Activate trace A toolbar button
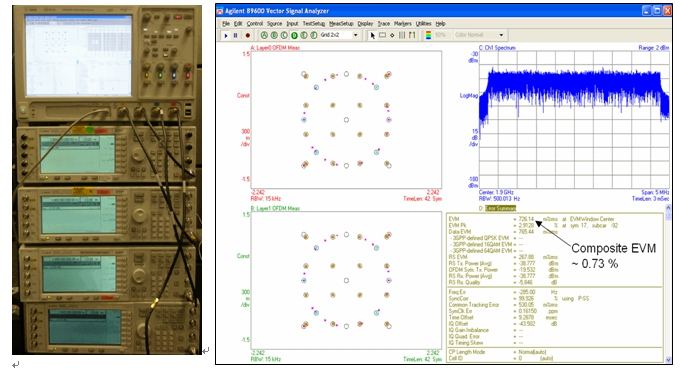Screen dimensions: 691x373 tap(264, 35)
